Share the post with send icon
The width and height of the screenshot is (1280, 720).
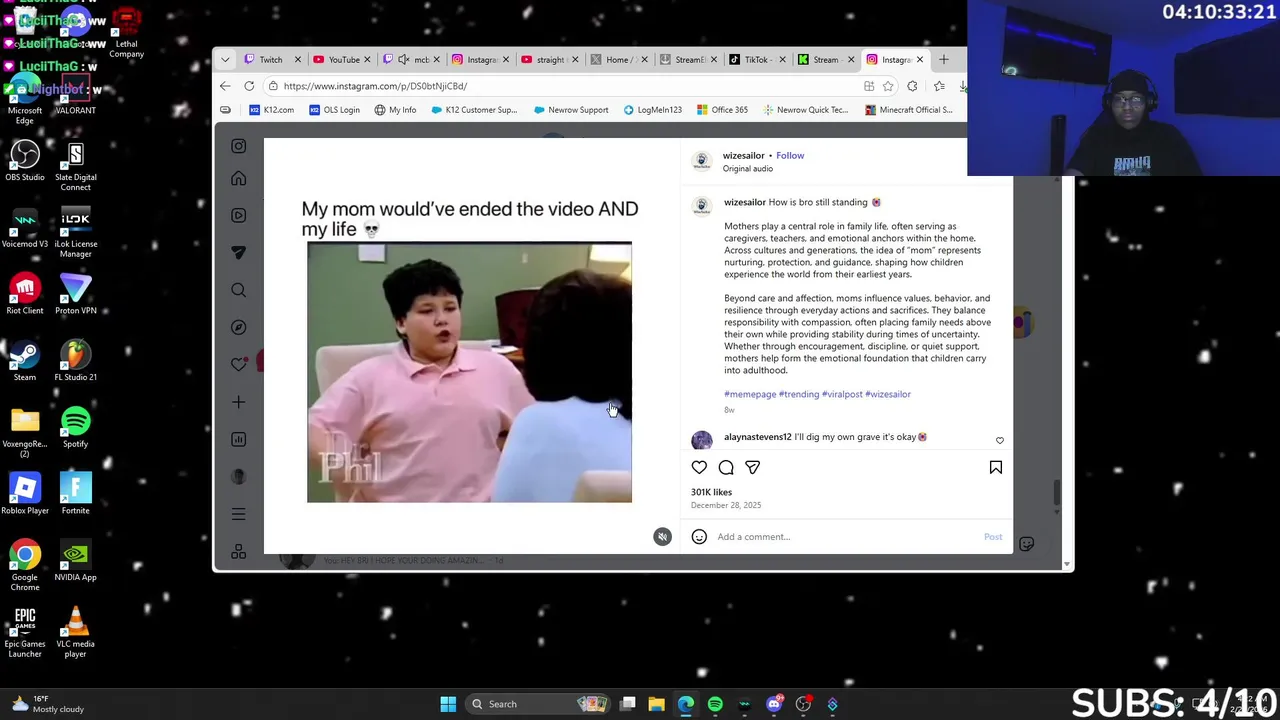[752, 467]
